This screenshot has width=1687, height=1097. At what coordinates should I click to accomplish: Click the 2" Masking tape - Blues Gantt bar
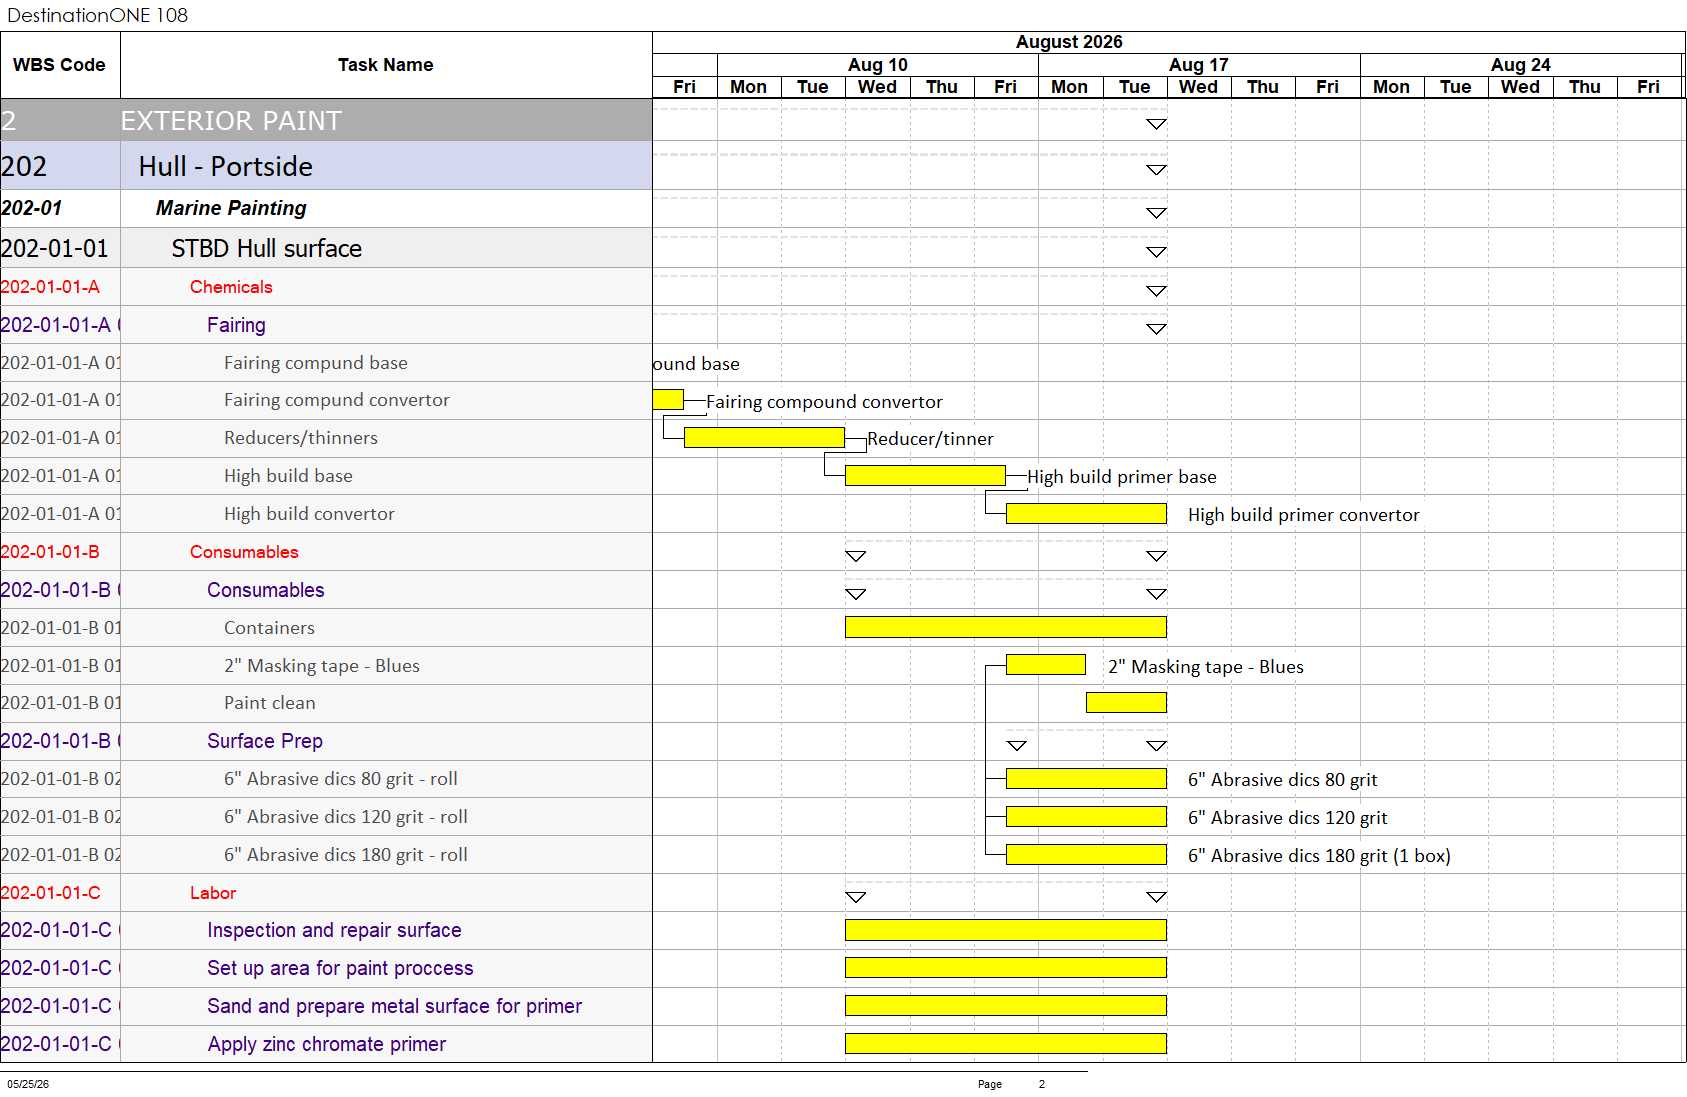point(1046,664)
